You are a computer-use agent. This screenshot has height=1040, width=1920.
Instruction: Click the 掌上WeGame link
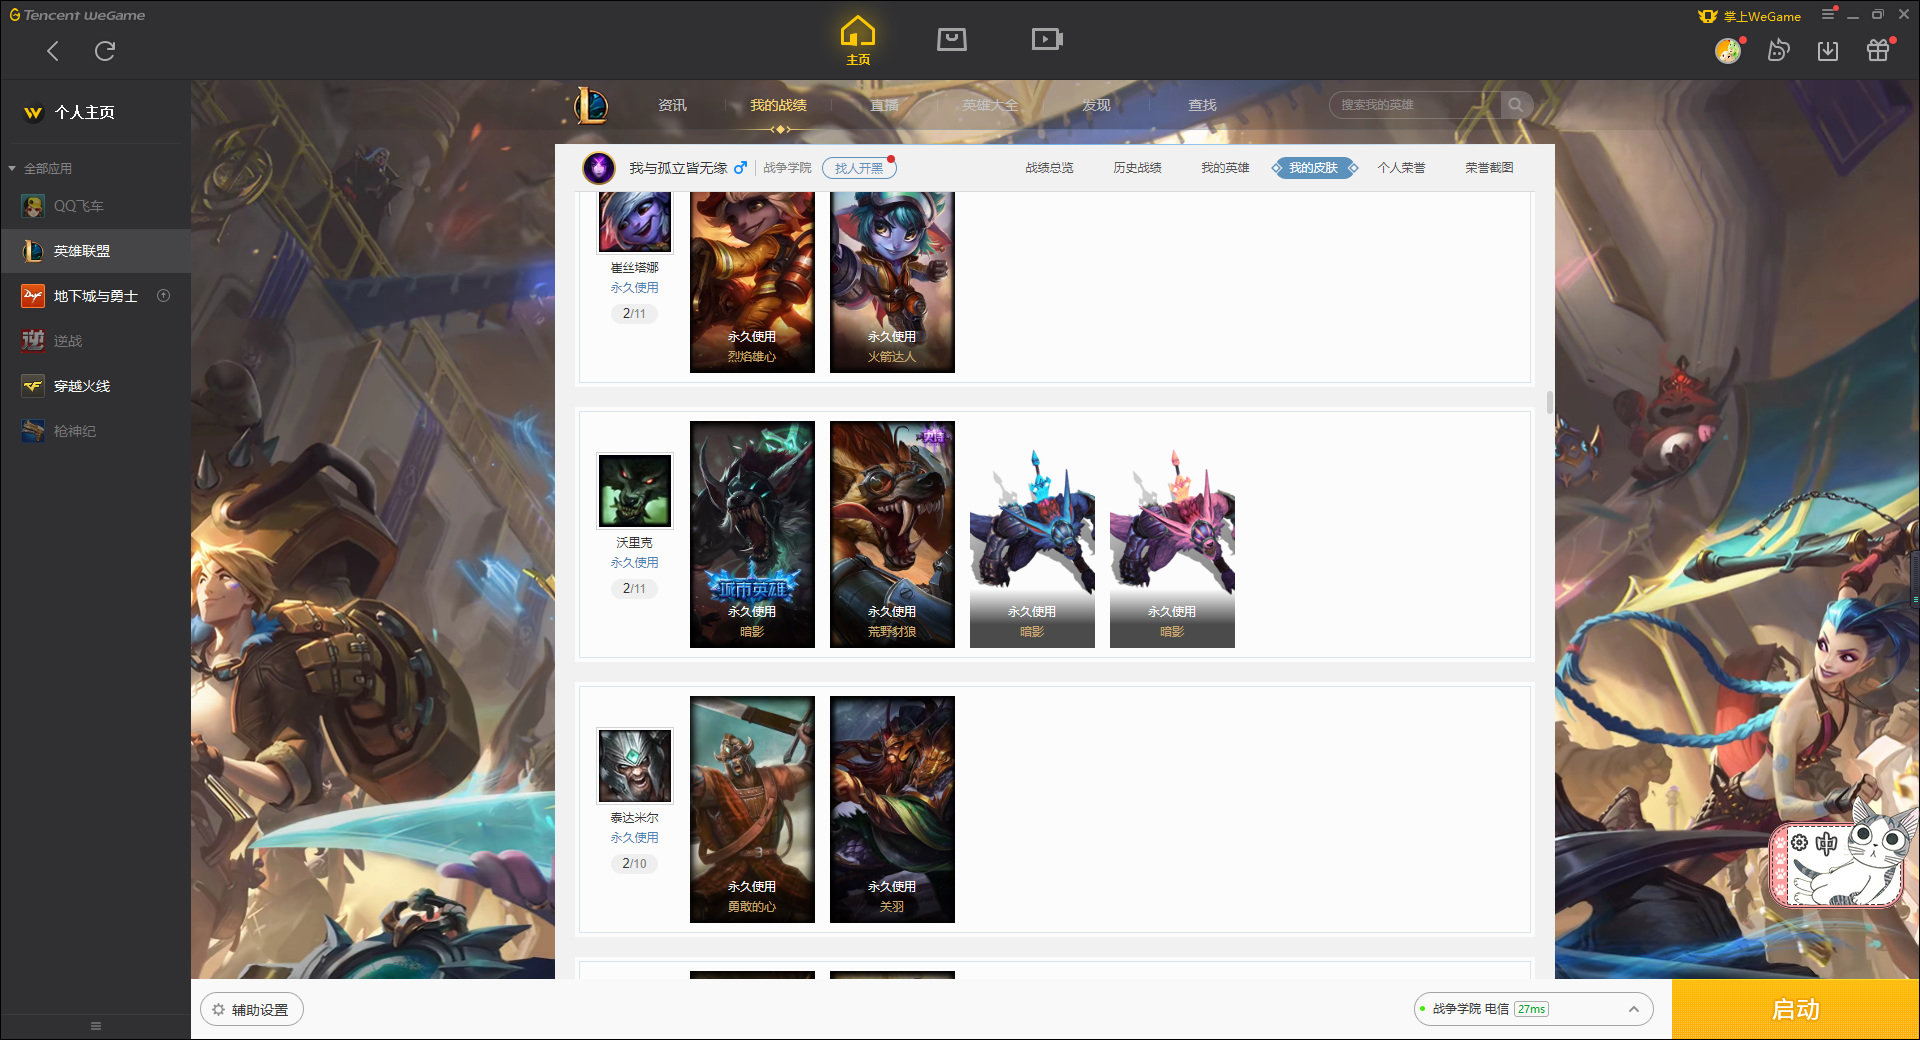pos(1751,16)
